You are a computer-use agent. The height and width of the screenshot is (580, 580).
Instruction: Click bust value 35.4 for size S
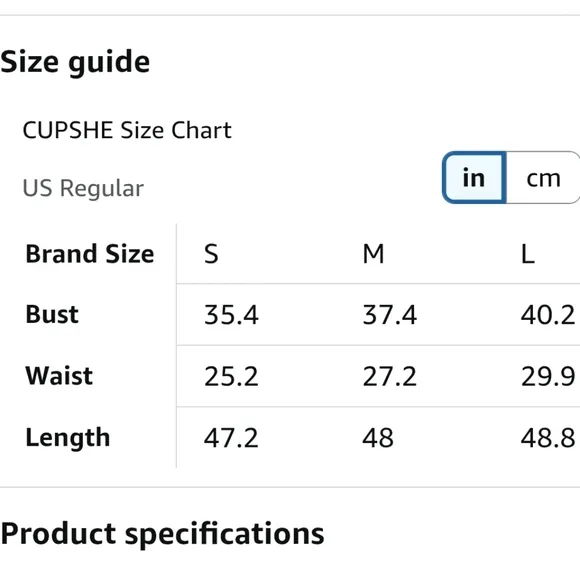(x=231, y=315)
